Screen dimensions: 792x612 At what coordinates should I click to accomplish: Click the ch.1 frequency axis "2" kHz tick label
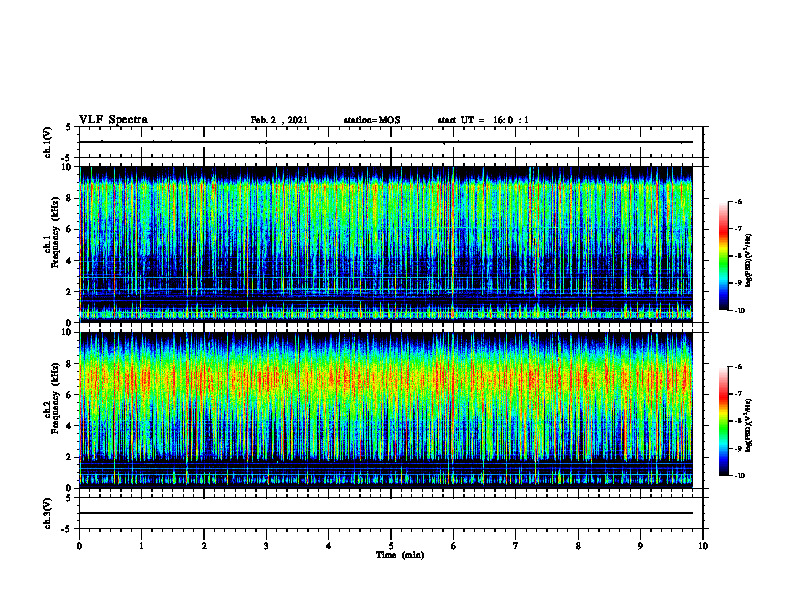click(70, 291)
